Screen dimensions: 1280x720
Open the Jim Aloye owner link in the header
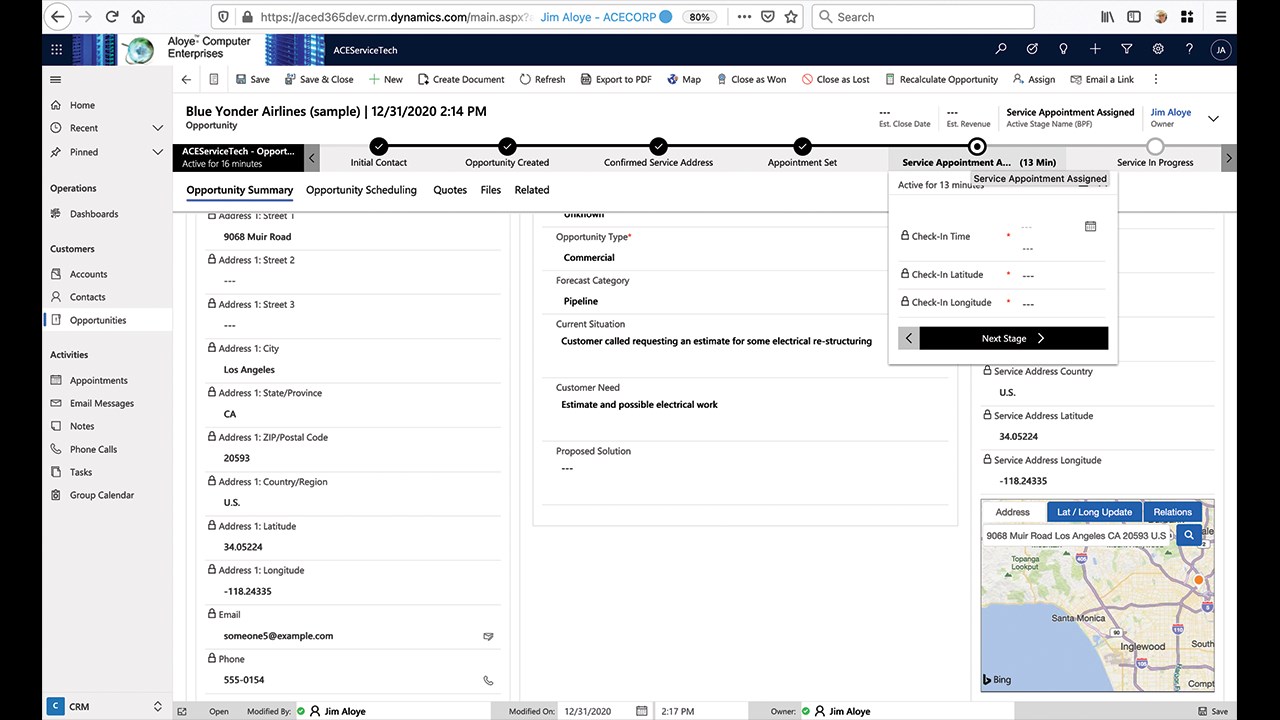(1170, 113)
